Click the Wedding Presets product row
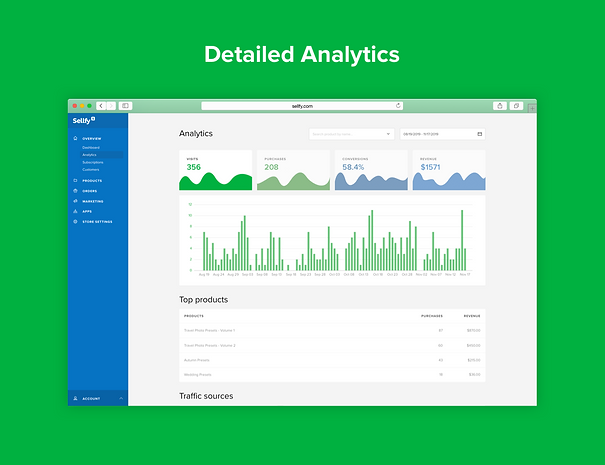This screenshot has height=465, width=605. coord(332,375)
